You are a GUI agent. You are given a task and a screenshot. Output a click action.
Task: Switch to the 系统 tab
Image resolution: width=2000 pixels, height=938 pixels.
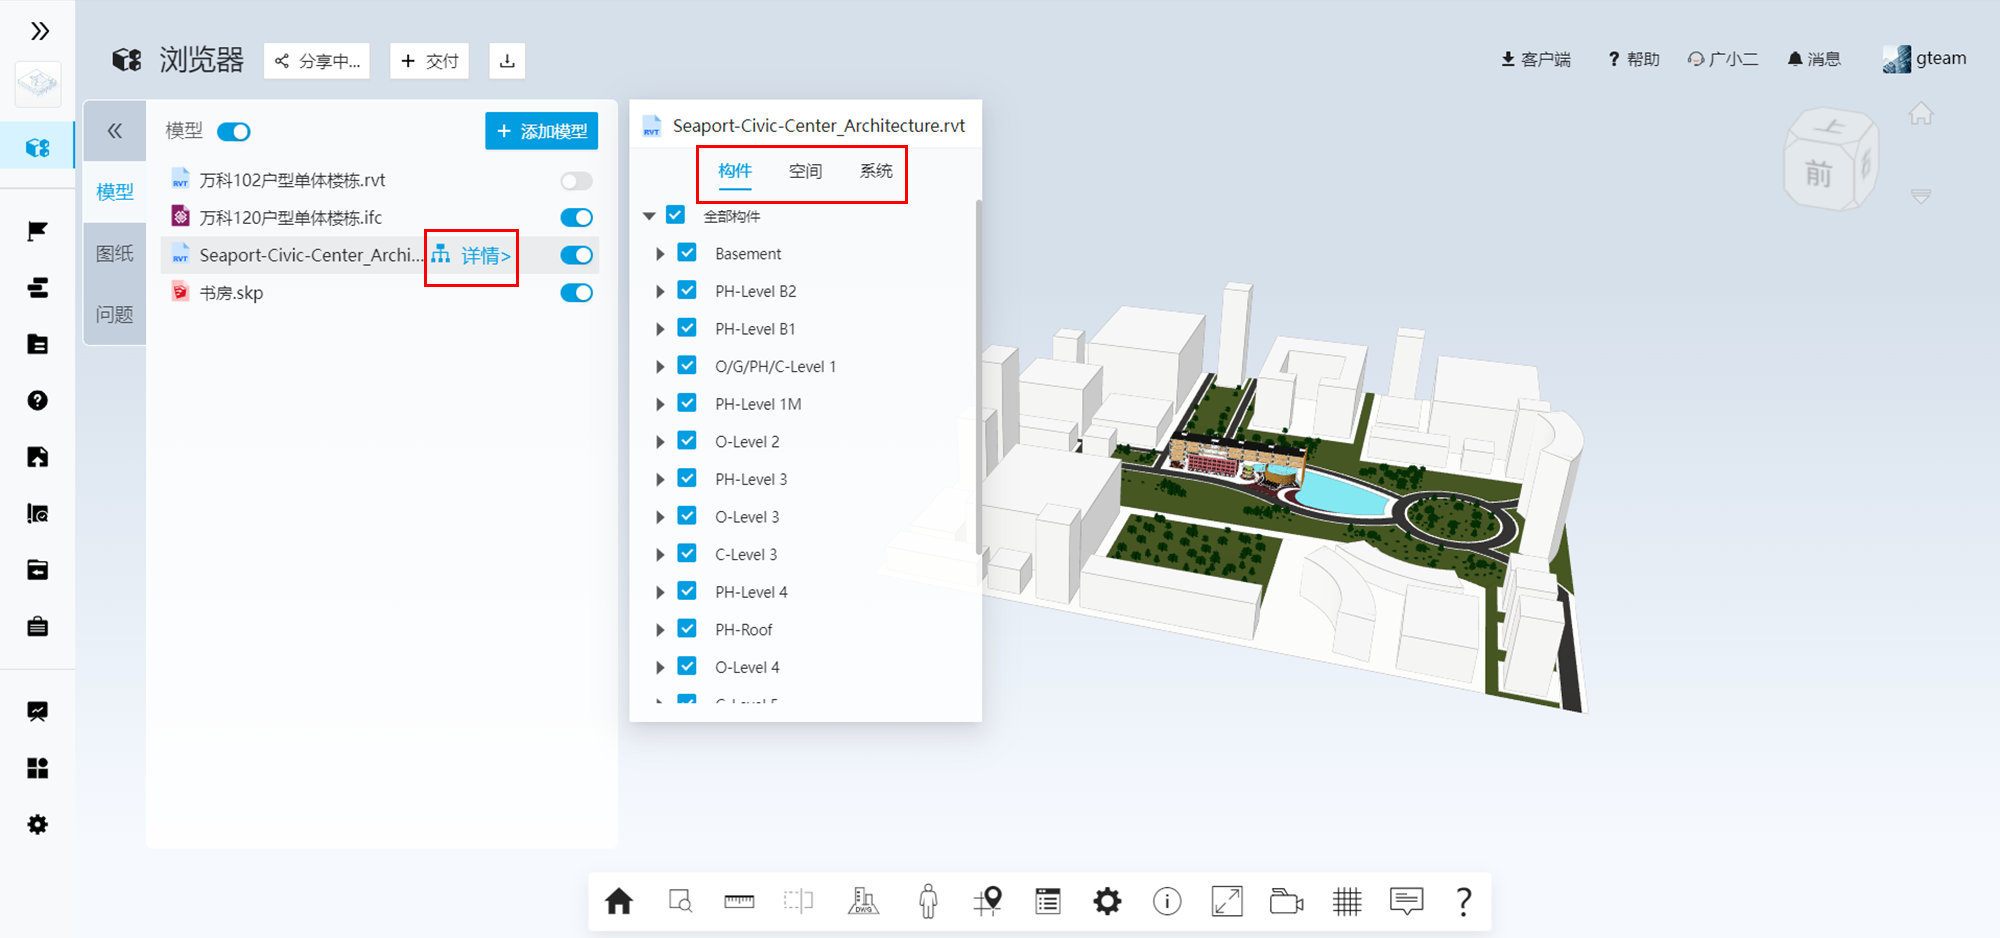[x=876, y=171]
